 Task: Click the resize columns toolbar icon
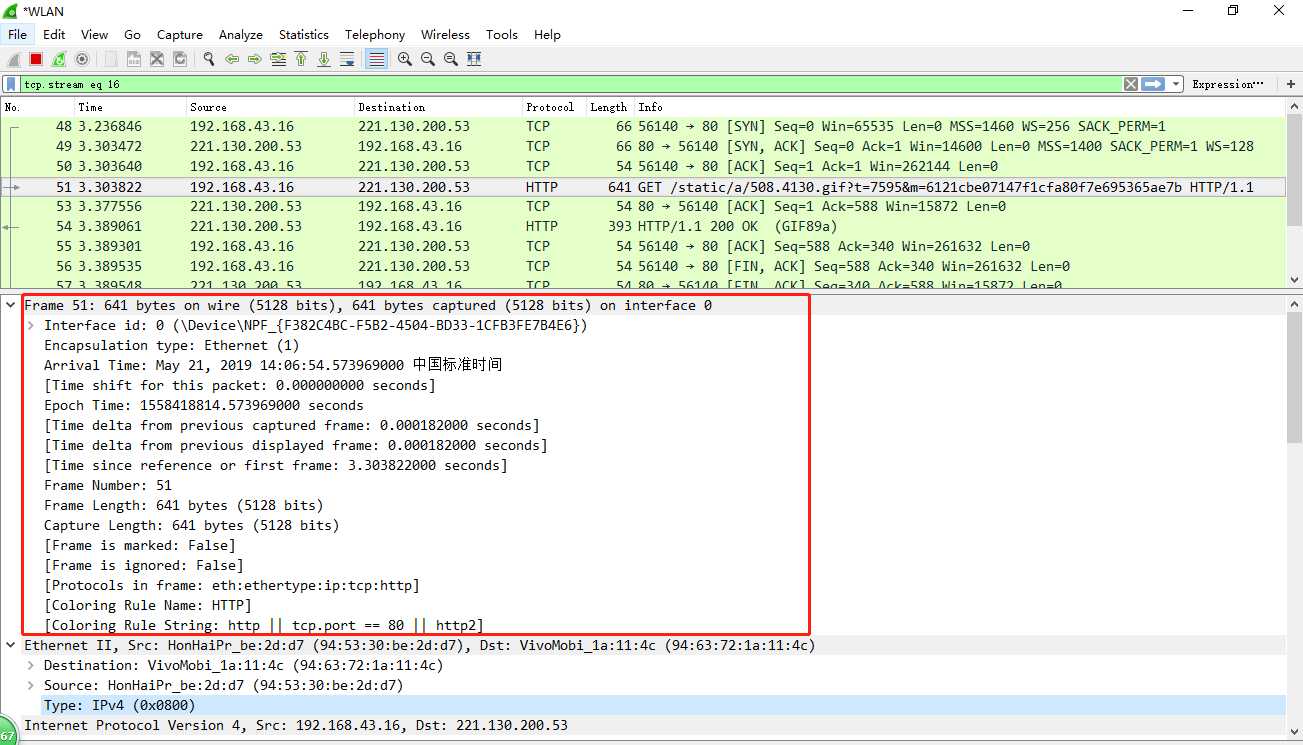tap(474, 59)
